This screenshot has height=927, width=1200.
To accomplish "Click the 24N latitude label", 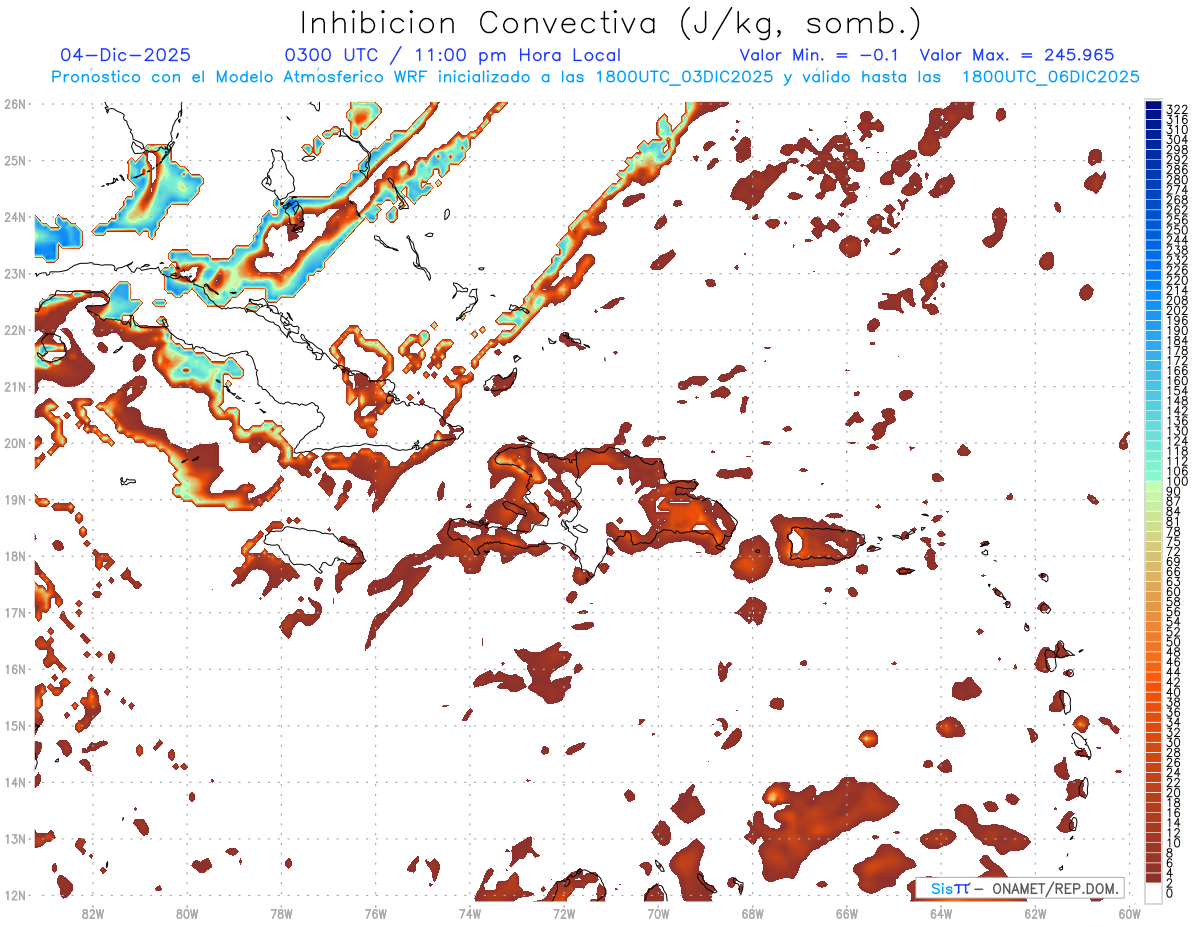I will tap(15, 217).
